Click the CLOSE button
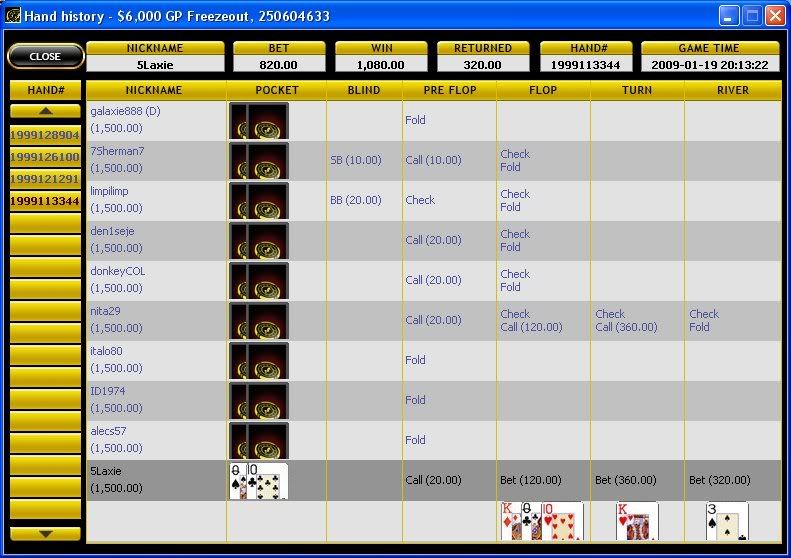 click(x=45, y=56)
